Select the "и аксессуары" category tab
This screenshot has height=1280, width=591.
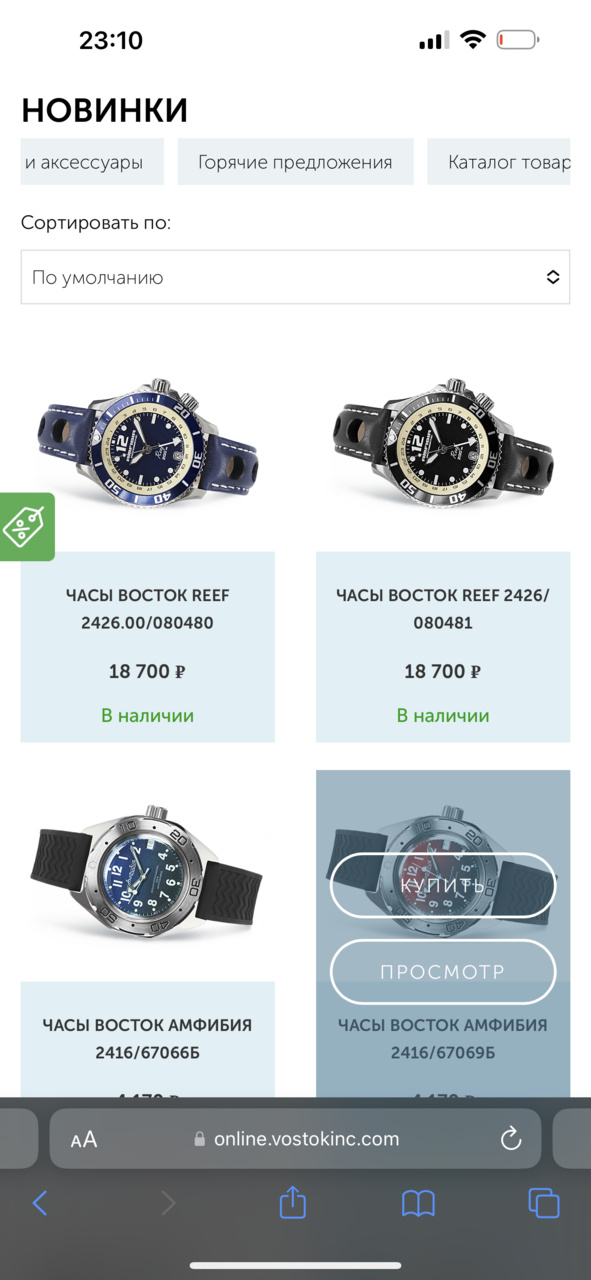point(92,162)
